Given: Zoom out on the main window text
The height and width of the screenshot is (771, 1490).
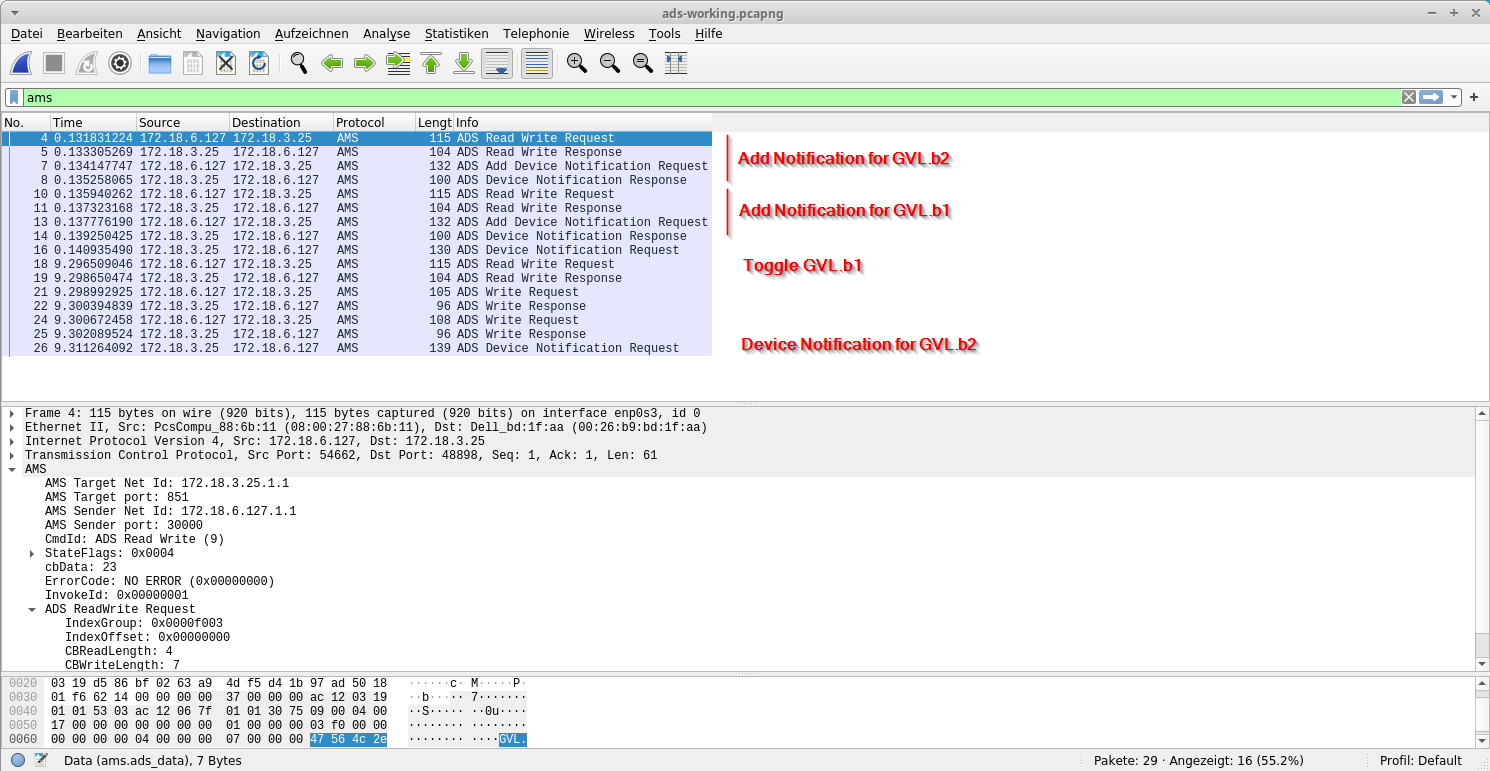Looking at the screenshot, I should (610, 64).
